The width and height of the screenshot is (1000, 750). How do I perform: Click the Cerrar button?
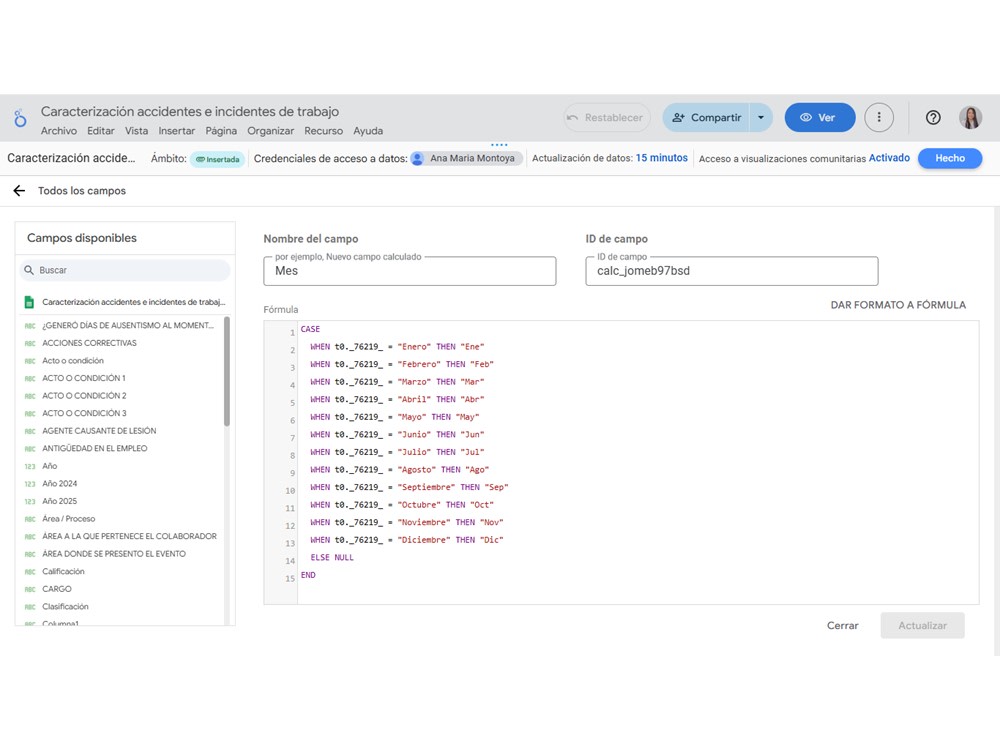pyautogui.click(x=842, y=626)
